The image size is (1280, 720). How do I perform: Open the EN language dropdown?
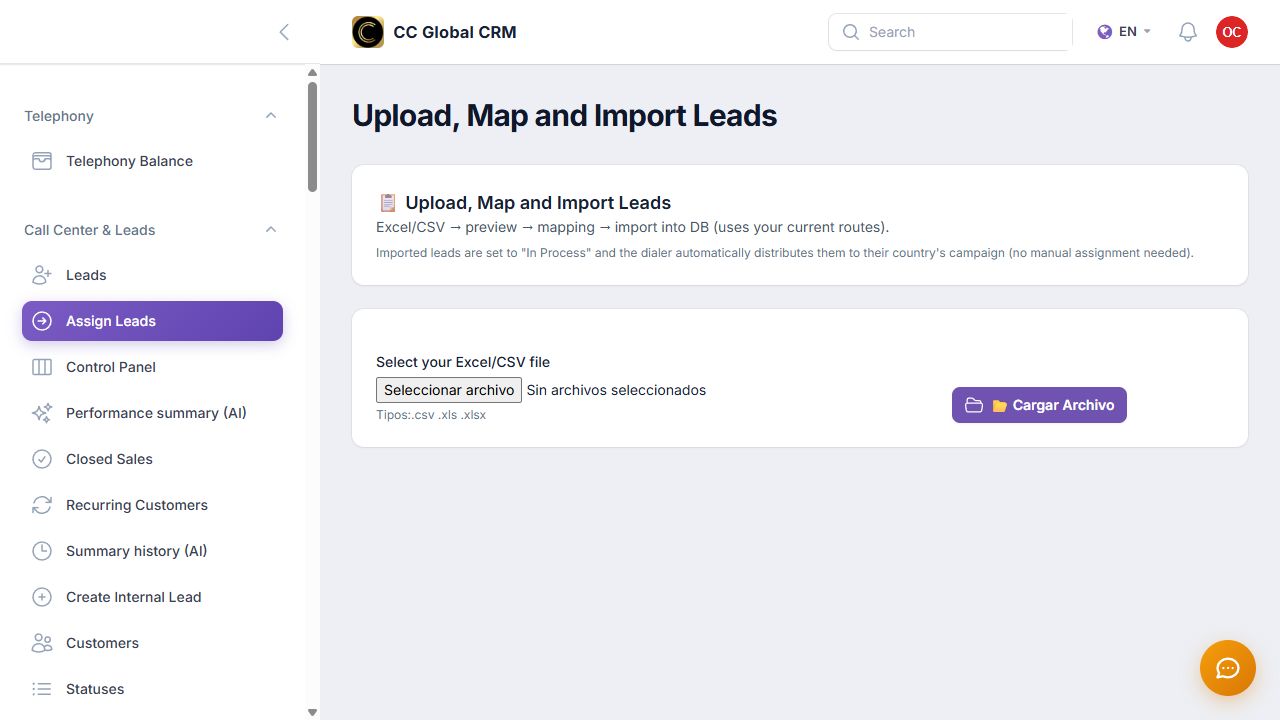pos(1124,32)
